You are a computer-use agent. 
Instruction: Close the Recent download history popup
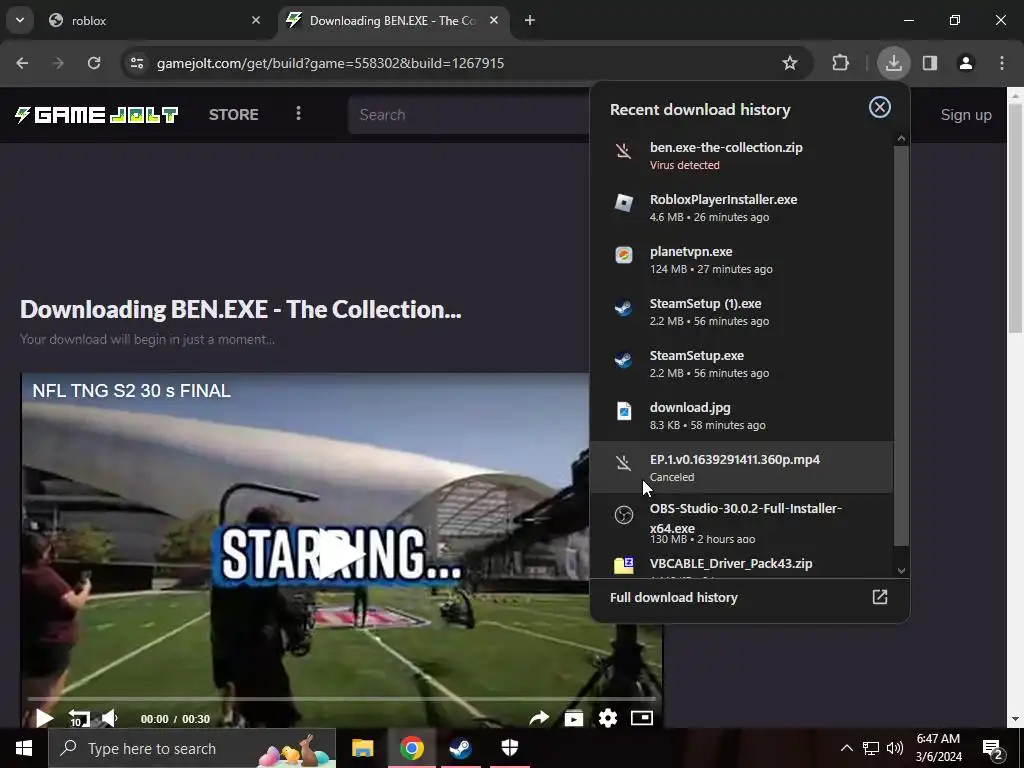click(880, 107)
